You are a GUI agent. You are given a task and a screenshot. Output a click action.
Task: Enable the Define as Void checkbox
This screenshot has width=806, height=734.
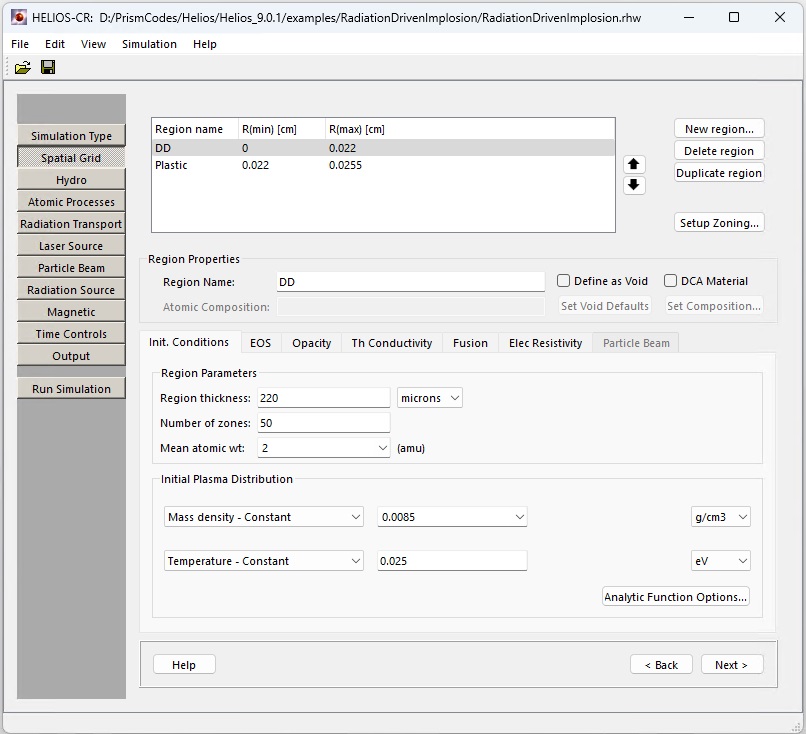(x=564, y=281)
